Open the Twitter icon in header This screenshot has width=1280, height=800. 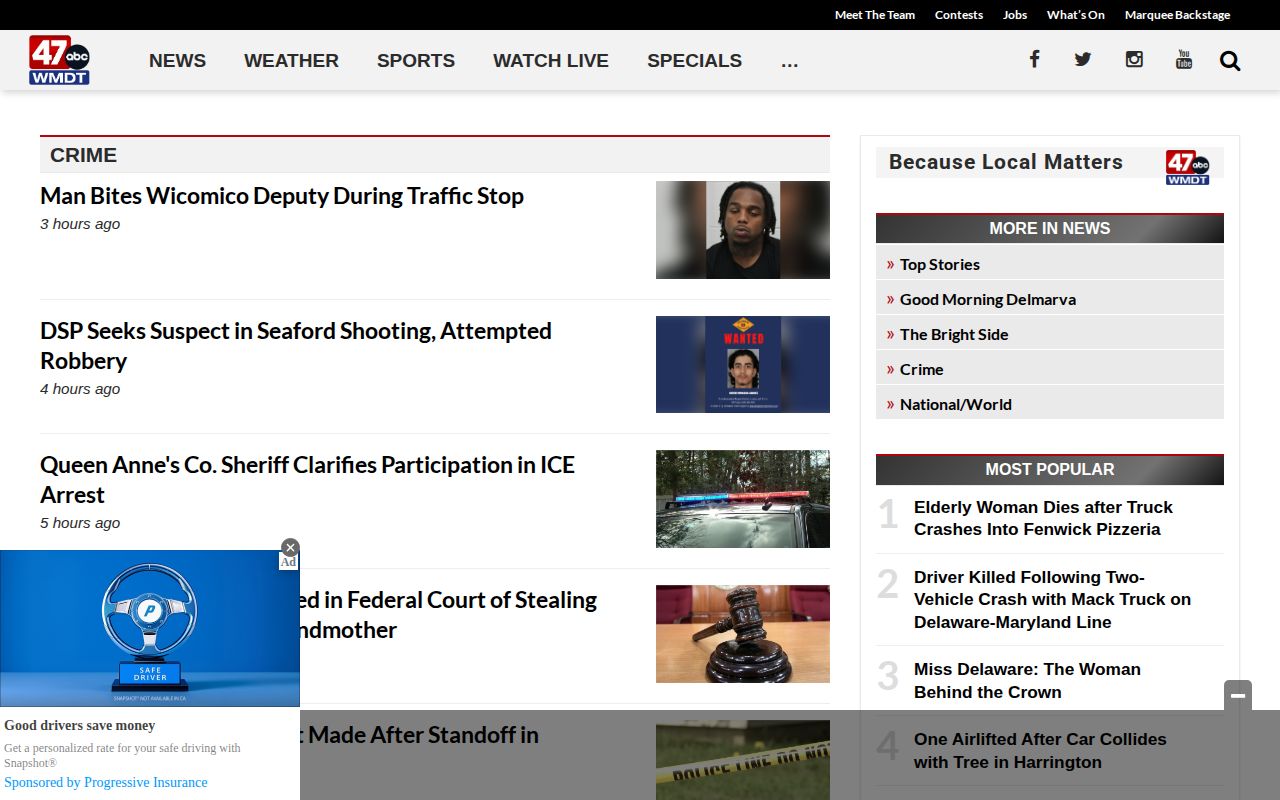(1083, 59)
